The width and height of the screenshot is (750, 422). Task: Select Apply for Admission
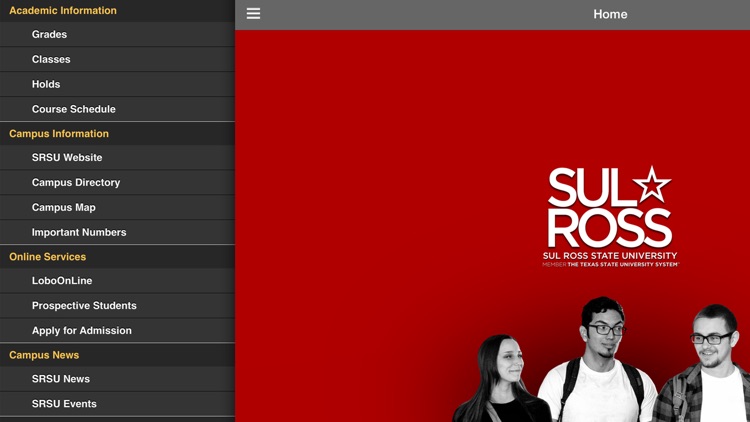117,331
